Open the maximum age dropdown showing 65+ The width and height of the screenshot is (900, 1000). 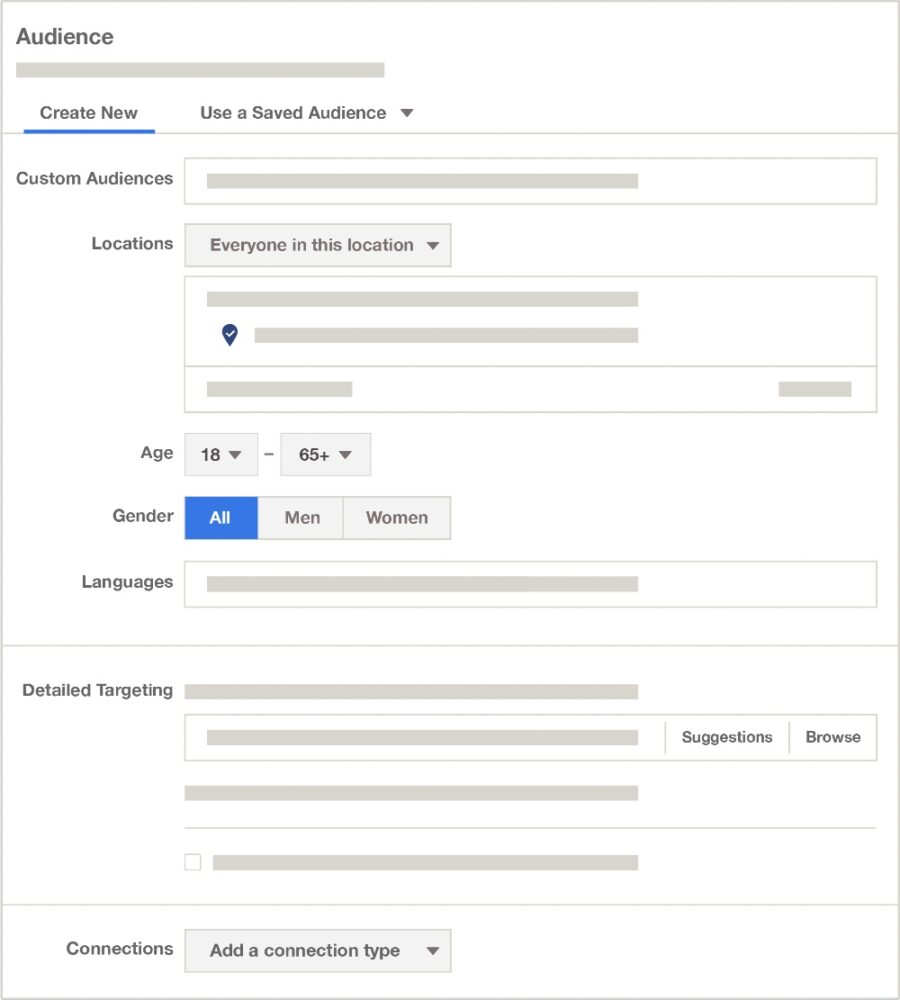pos(325,454)
